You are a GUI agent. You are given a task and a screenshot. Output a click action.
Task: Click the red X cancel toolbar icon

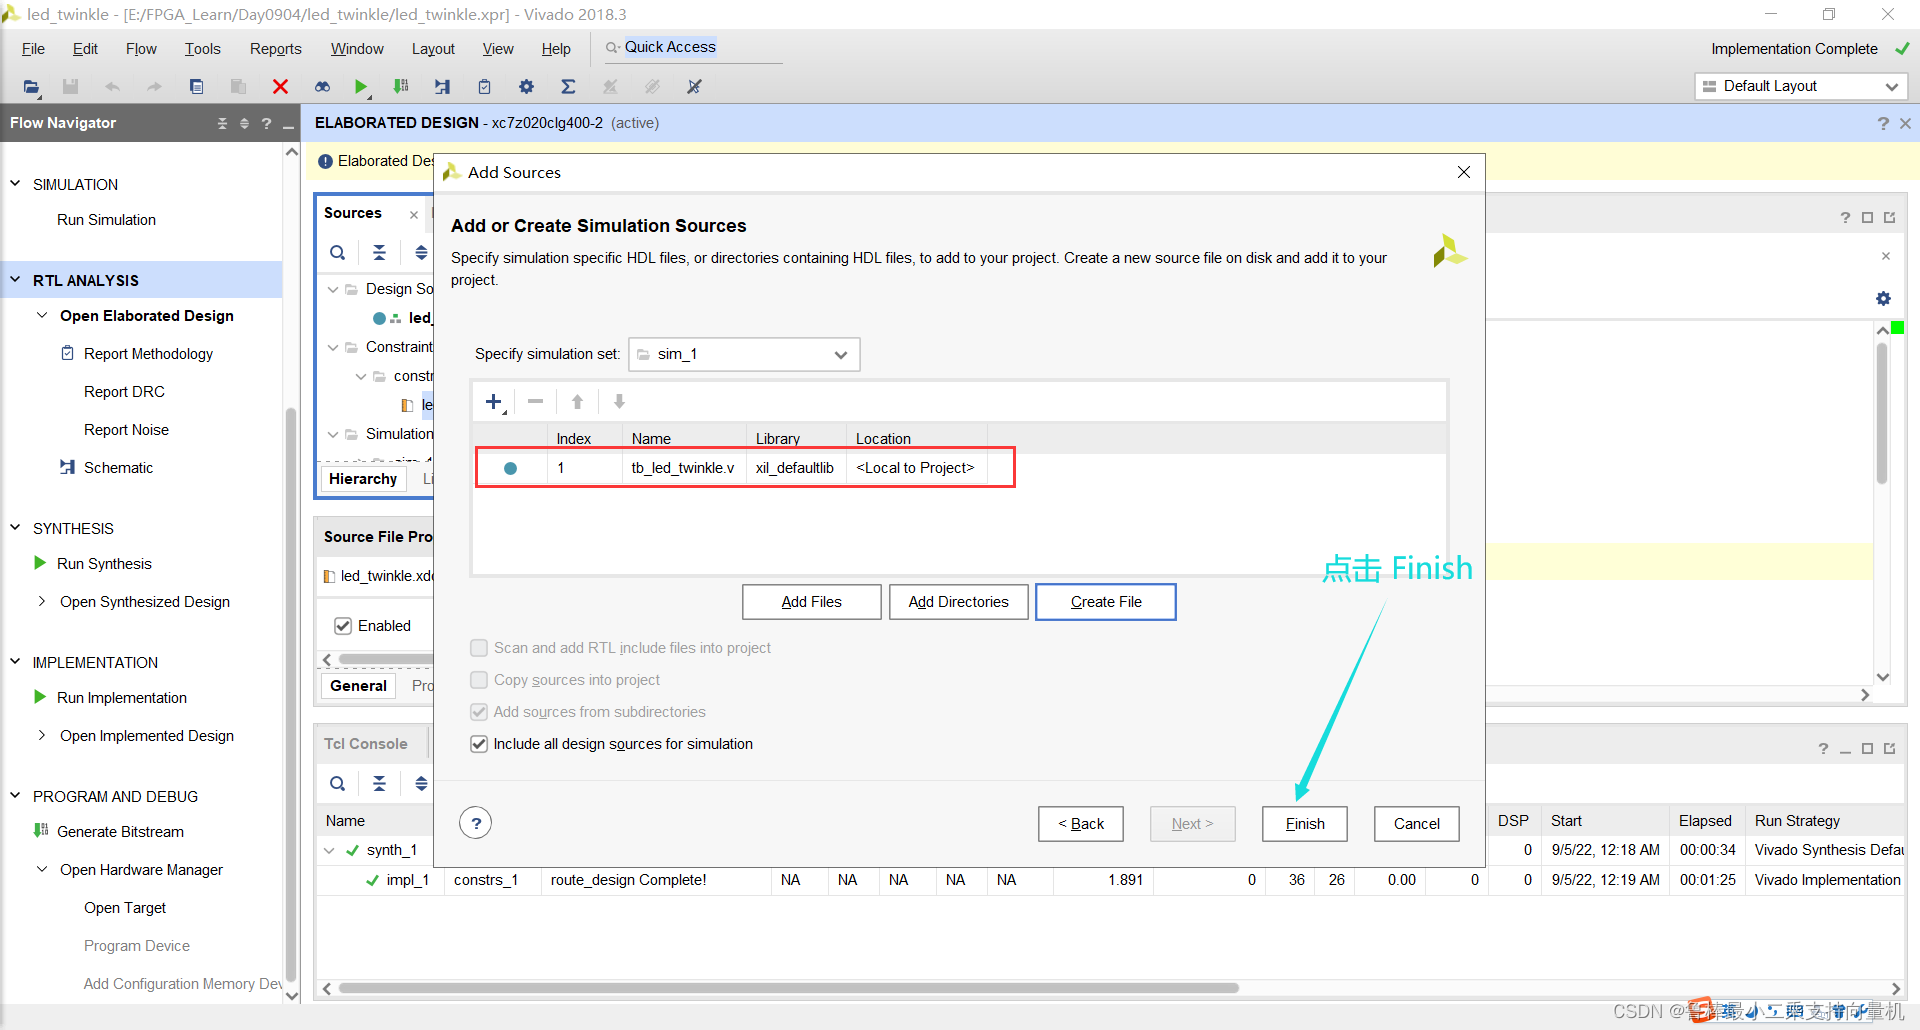click(280, 87)
